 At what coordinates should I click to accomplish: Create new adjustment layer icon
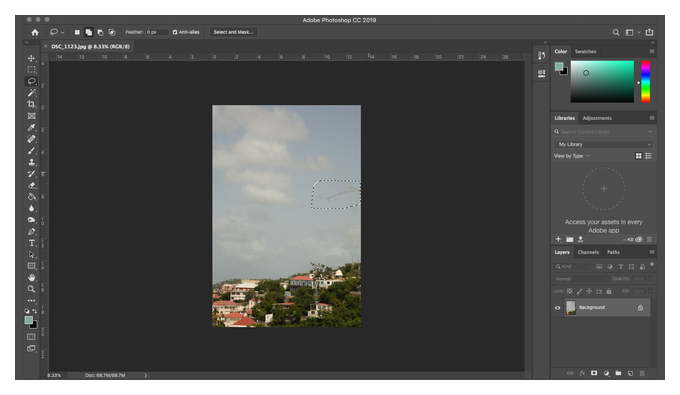[606, 373]
